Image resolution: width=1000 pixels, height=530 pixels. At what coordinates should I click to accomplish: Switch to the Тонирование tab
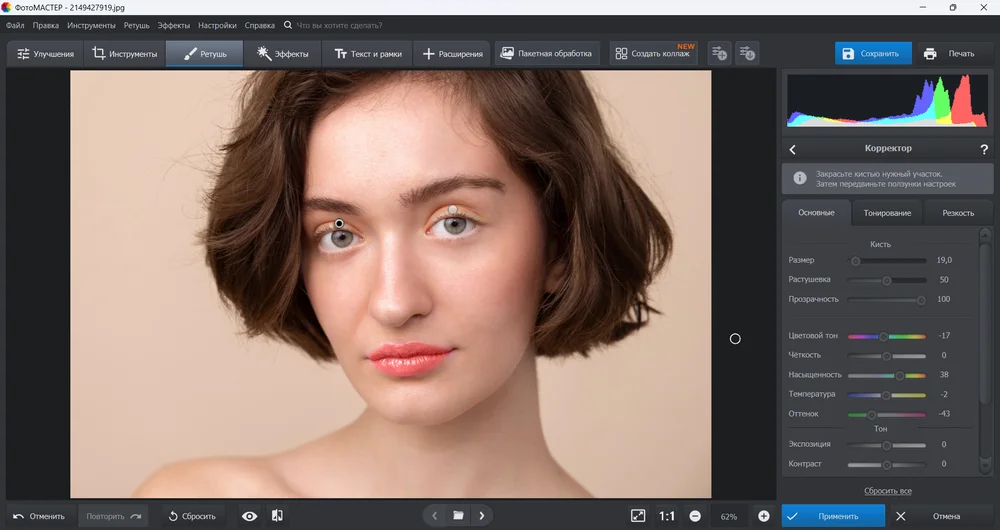tap(887, 213)
